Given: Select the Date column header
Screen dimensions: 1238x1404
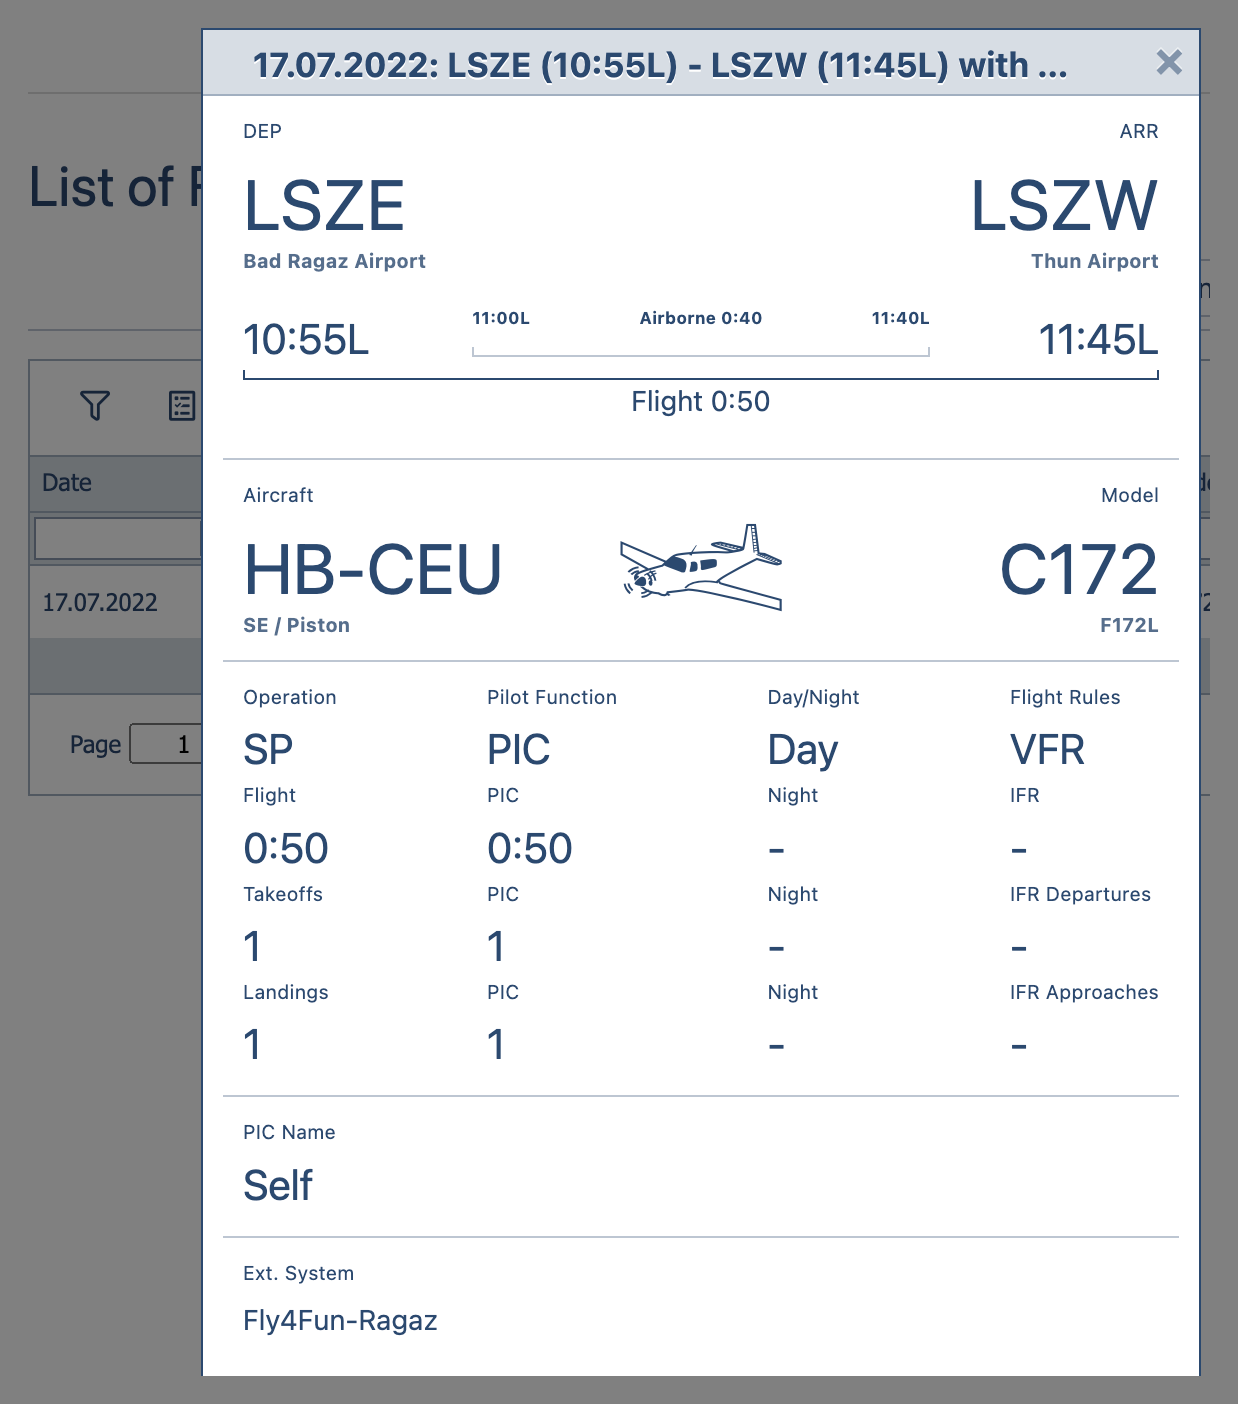Looking at the screenshot, I should click(x=116, y=483).
